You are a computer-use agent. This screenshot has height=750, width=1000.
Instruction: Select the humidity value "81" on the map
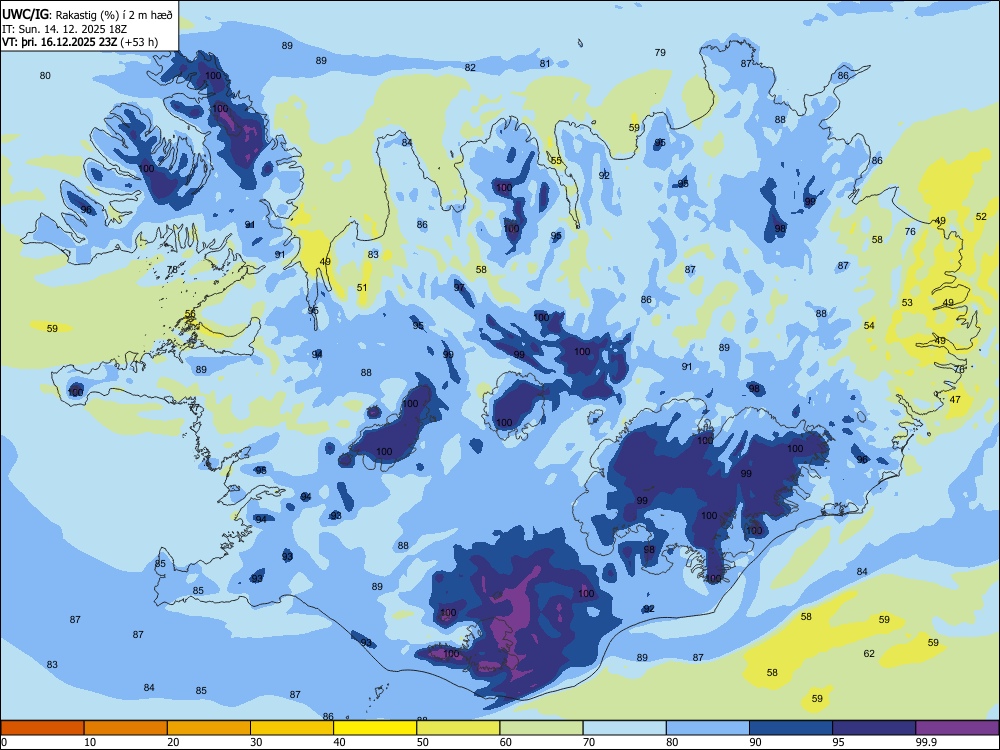(x=545, y=63)
